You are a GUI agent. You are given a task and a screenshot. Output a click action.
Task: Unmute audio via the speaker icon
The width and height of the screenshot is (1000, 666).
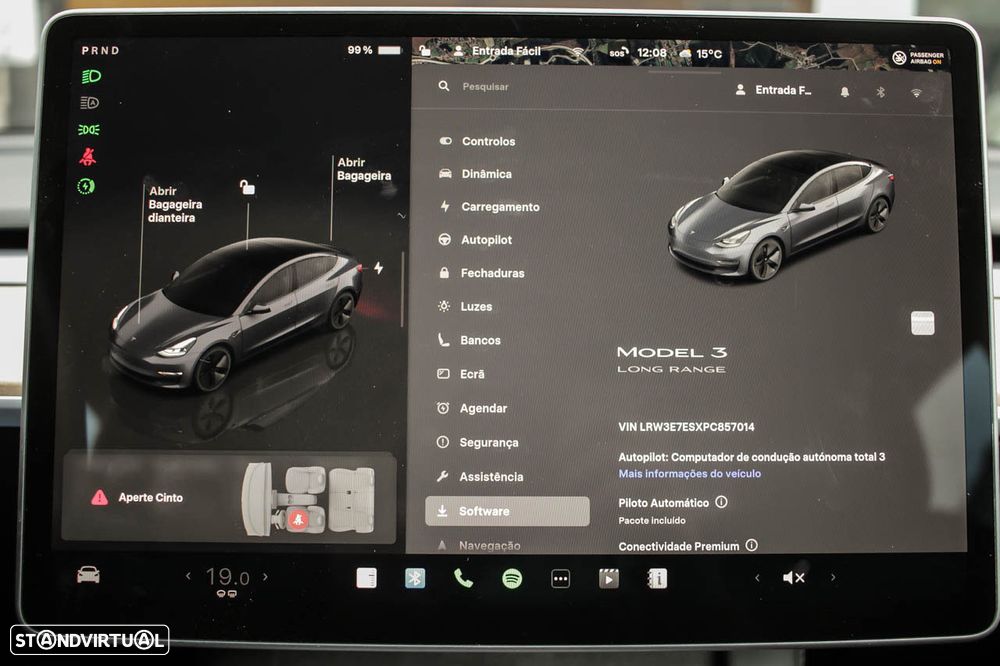[794, 577]
